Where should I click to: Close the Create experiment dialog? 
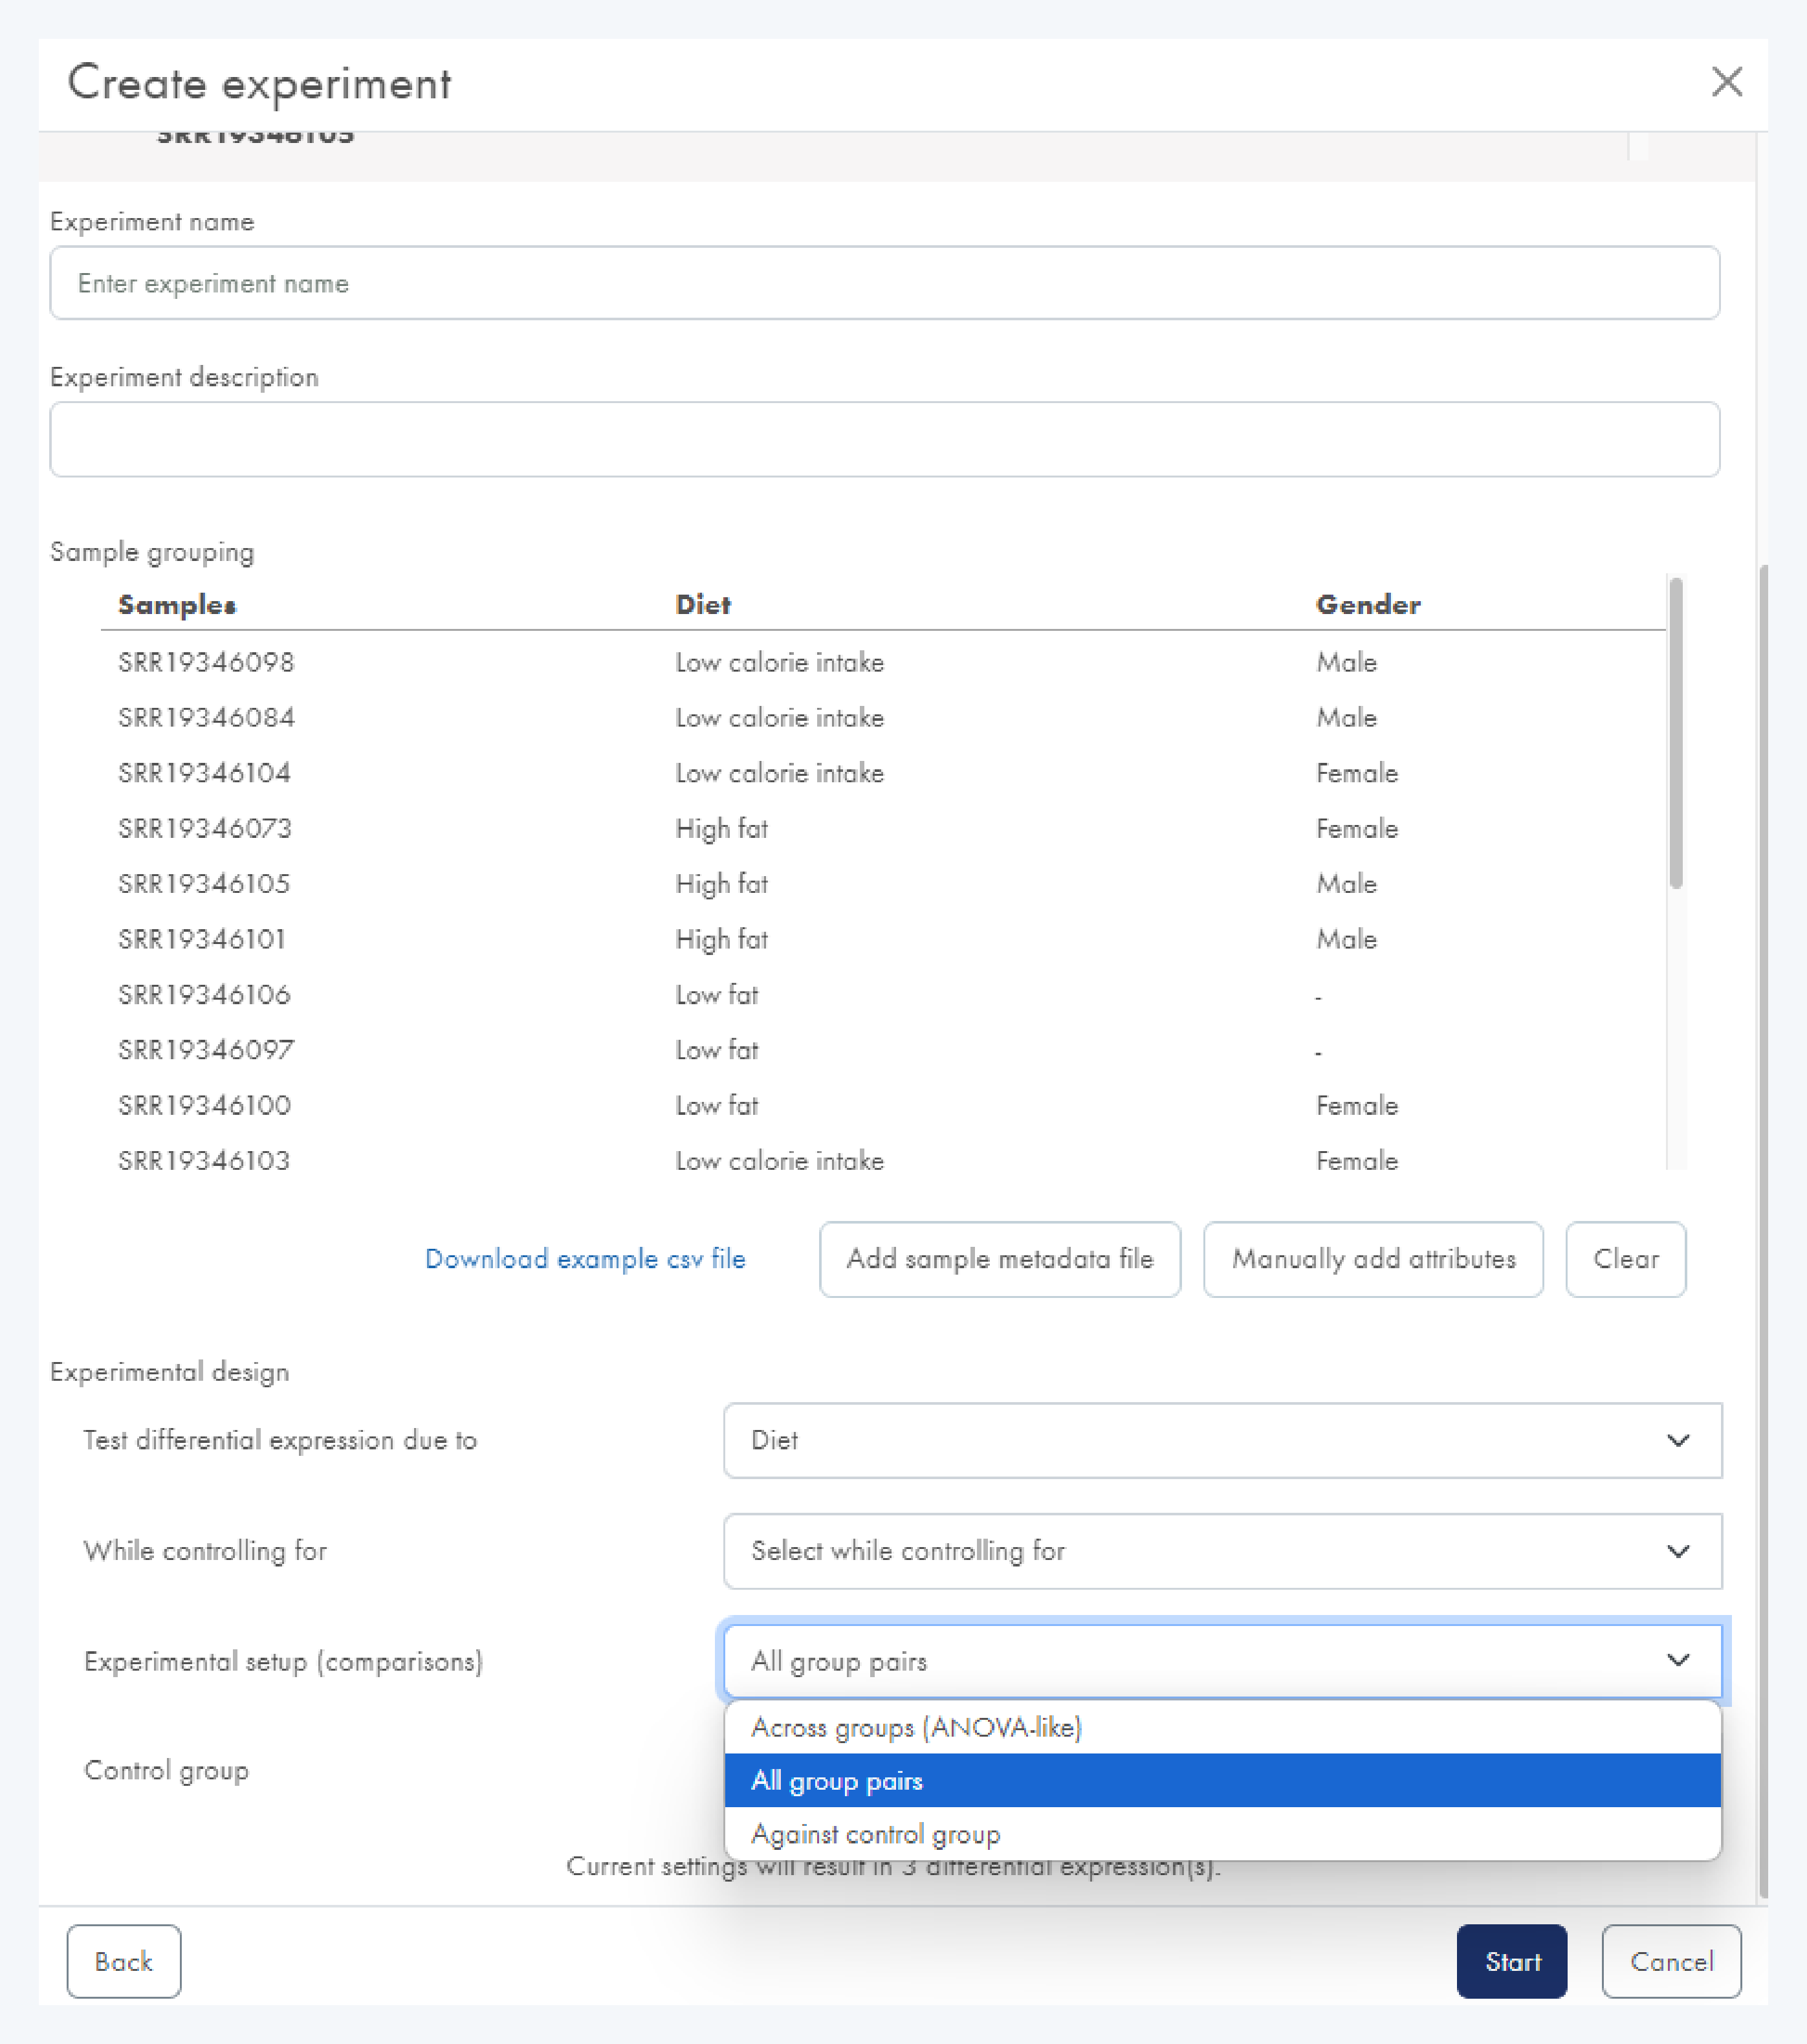click(1726, 82)
